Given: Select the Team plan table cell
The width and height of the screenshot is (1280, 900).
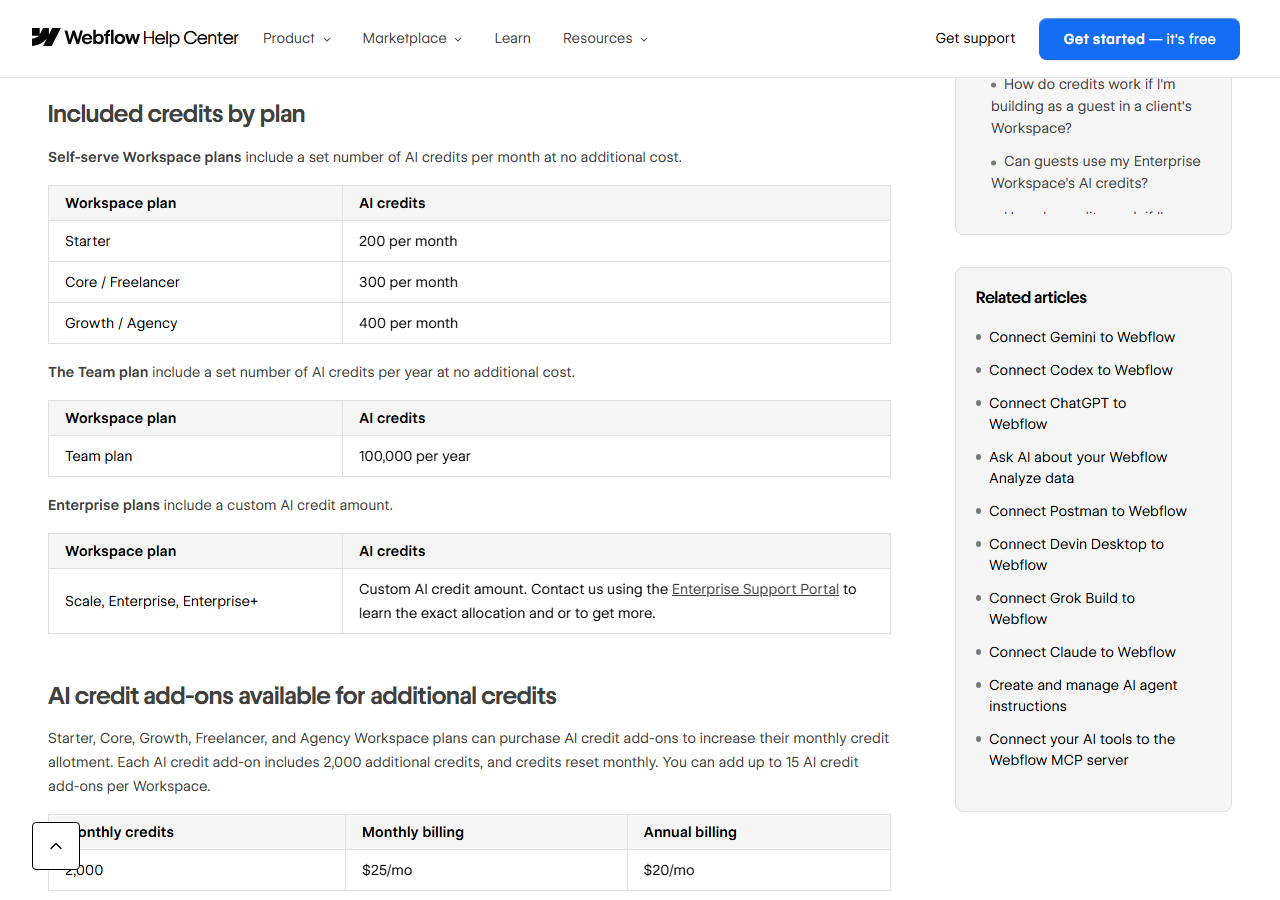Looking at the screenshot, I should click(195, 456).
